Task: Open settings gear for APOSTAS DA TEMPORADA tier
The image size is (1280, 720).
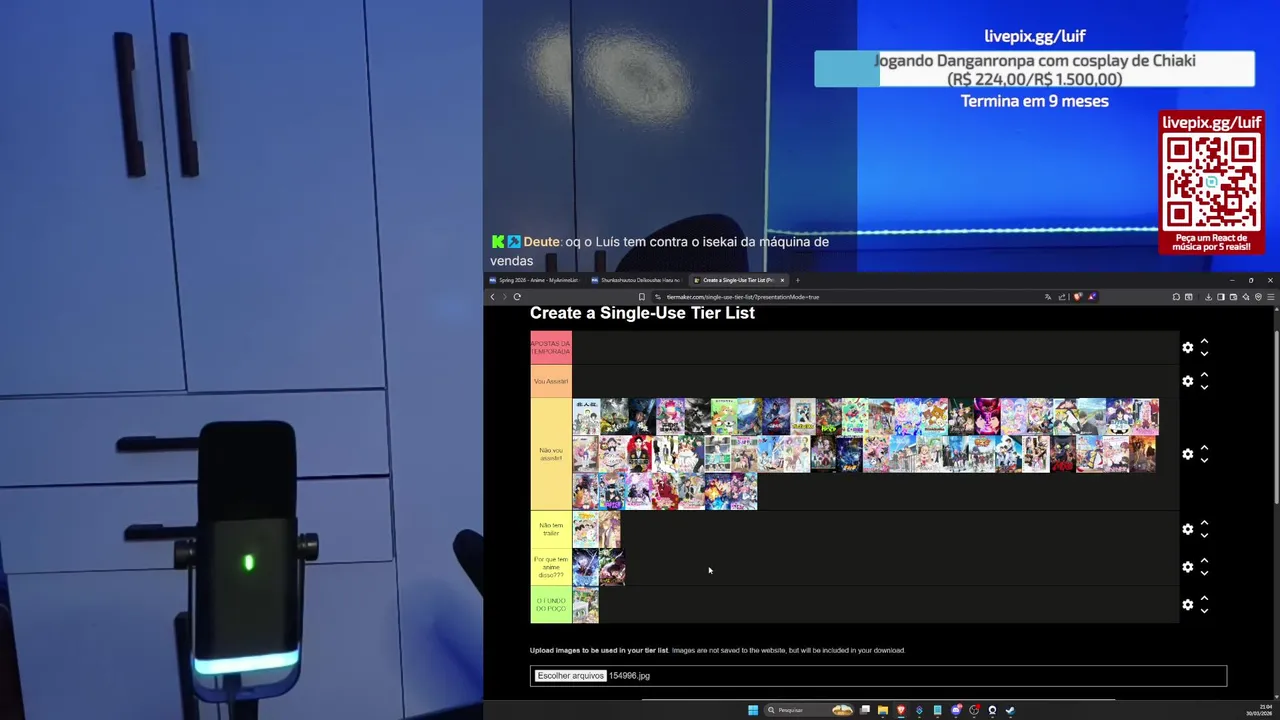Action: tap(1188, 347)
